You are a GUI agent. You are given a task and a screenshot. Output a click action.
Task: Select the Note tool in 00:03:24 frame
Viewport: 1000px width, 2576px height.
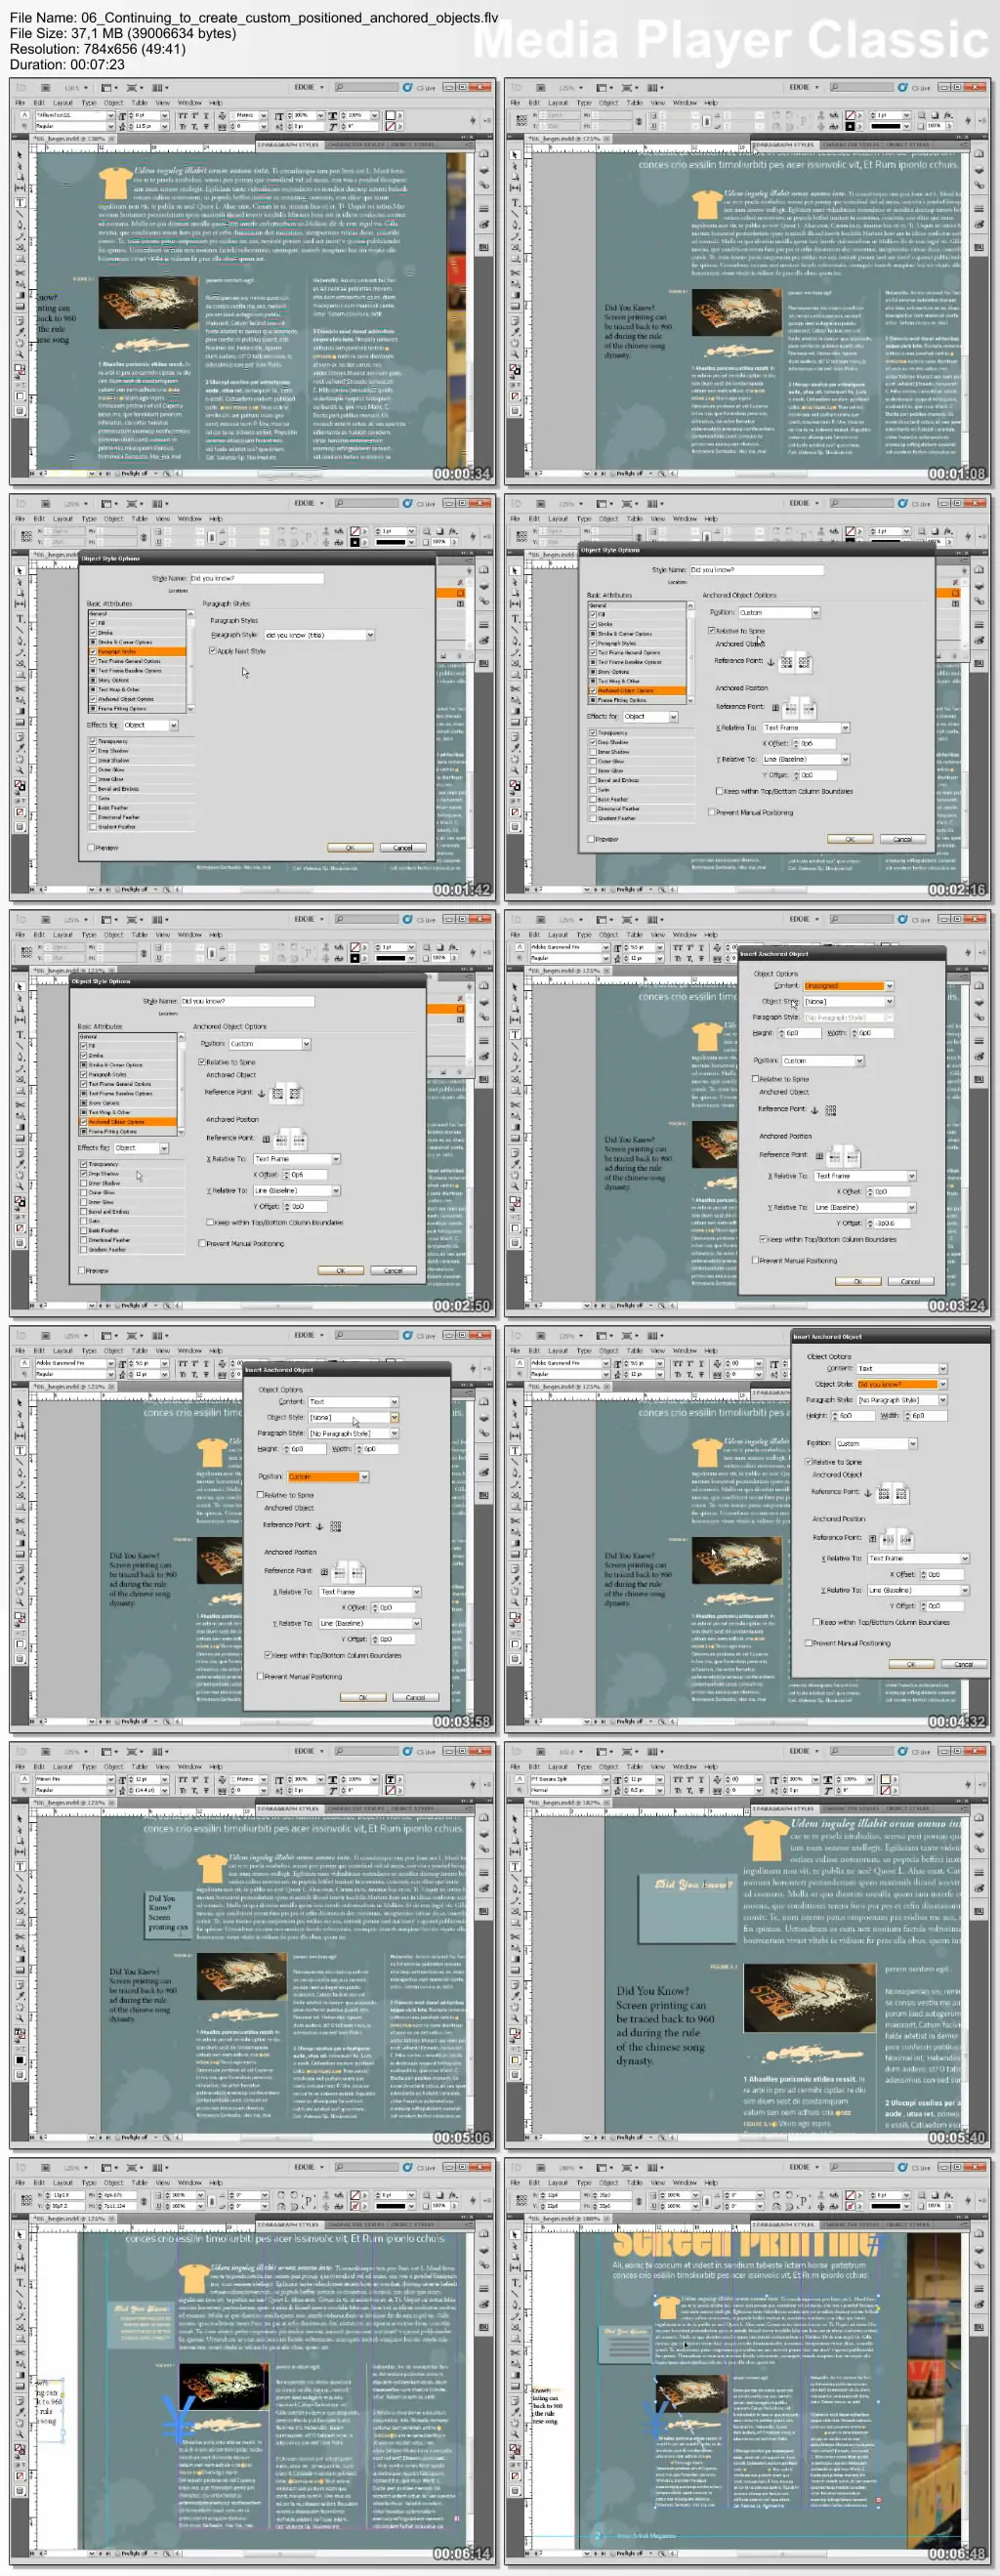515,1153
